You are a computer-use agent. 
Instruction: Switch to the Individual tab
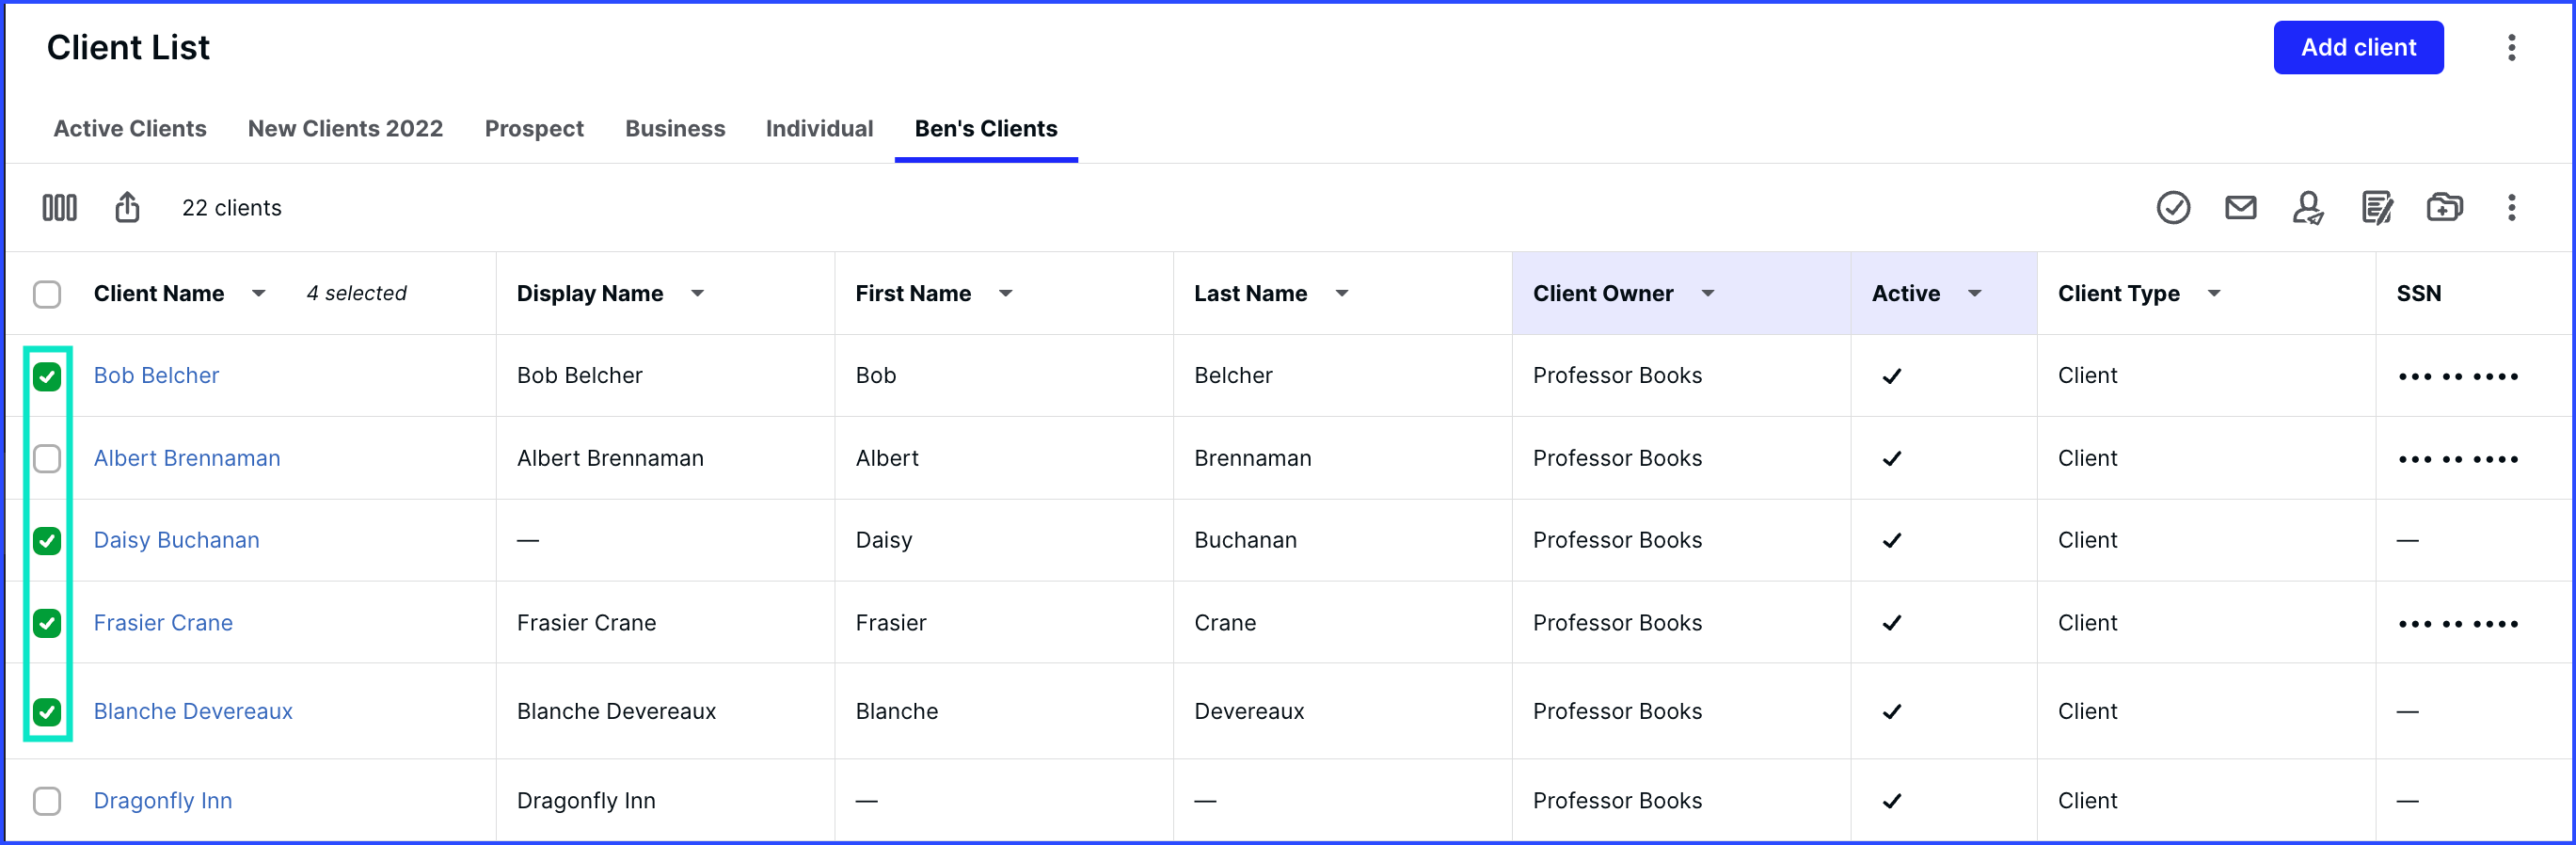click(x=819, y=129)
